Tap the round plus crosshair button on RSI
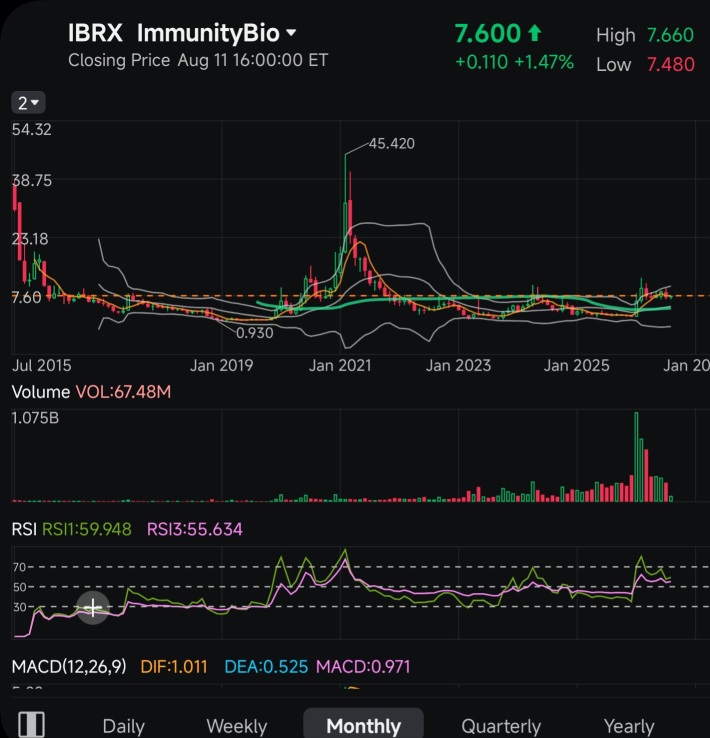The width and height of the screenshot is (710, 738). pos(93,608)
